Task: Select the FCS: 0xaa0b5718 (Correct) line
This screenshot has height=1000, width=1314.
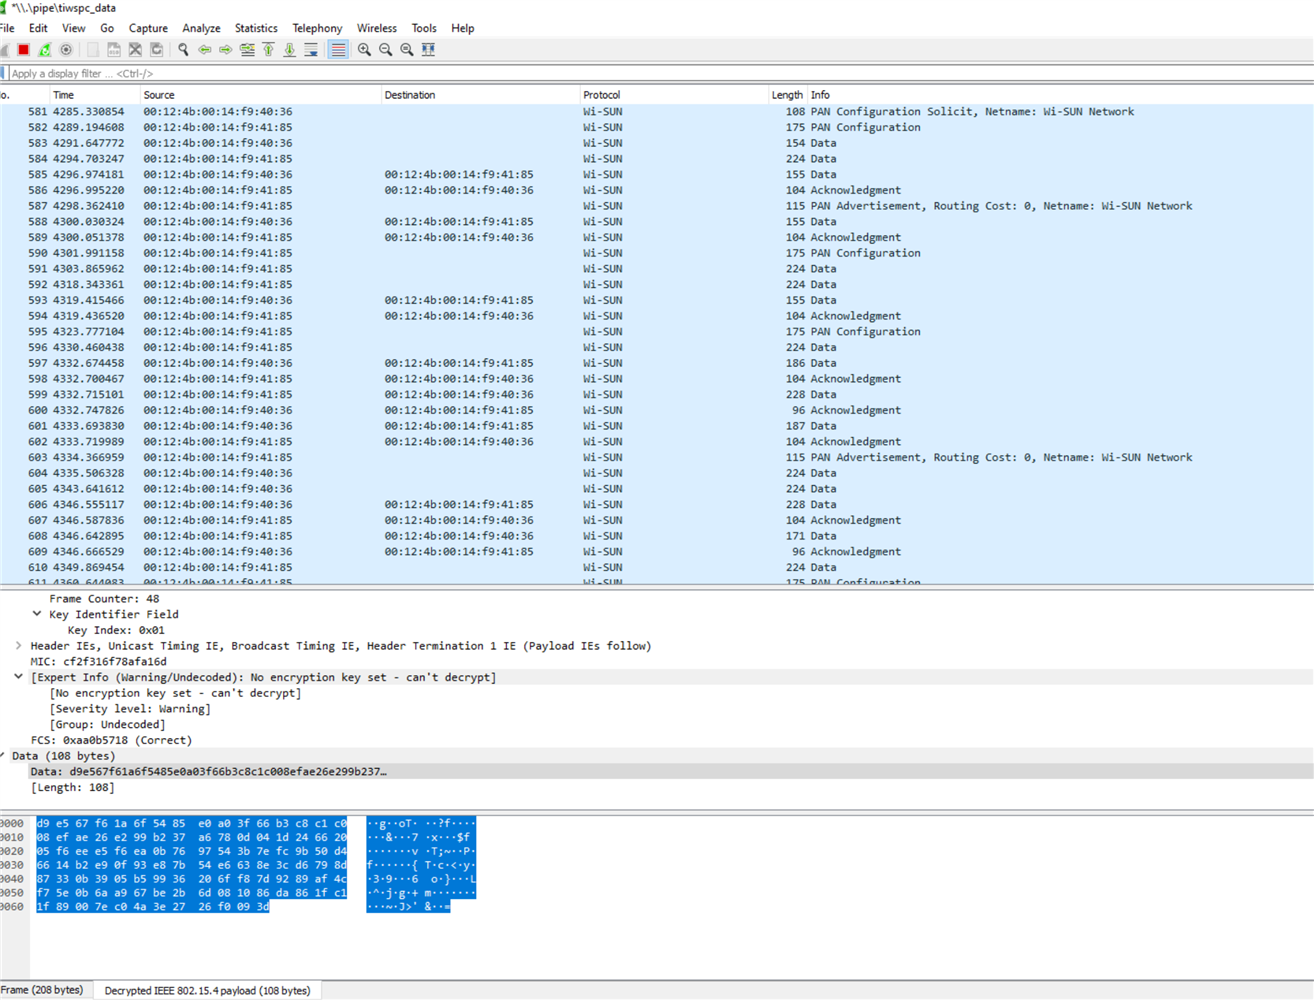Action: coord(111,740)
